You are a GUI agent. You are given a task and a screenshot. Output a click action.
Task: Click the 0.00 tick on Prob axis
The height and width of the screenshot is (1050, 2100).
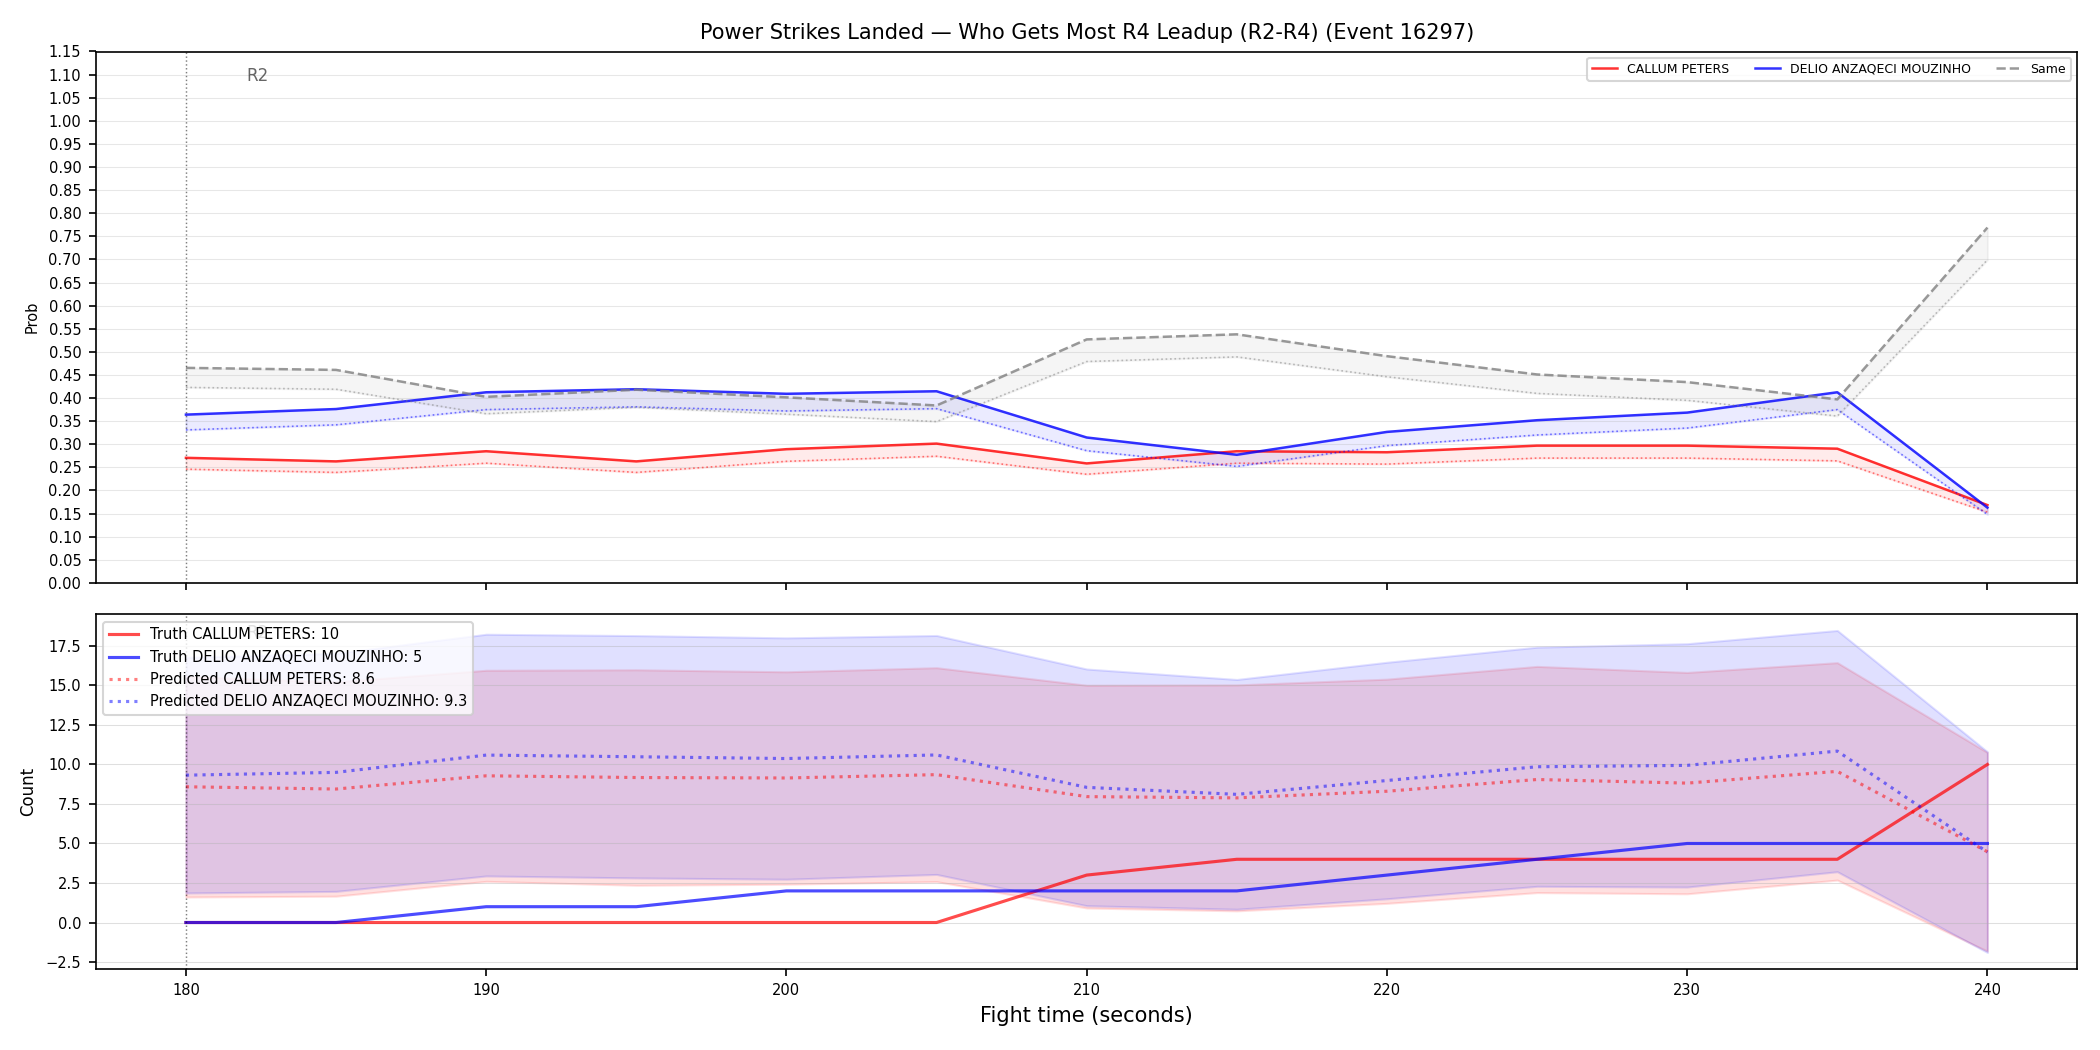coord(65,583)
